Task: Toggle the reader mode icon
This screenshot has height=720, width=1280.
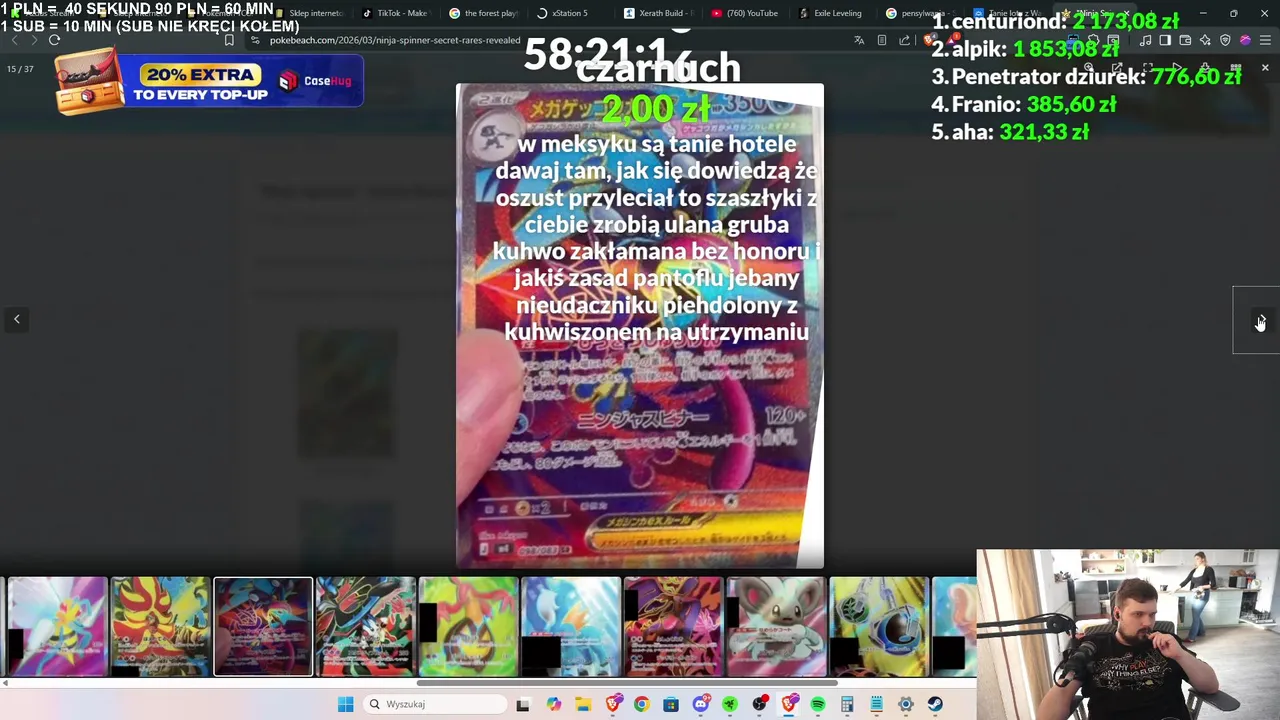Action: point(881,40)
